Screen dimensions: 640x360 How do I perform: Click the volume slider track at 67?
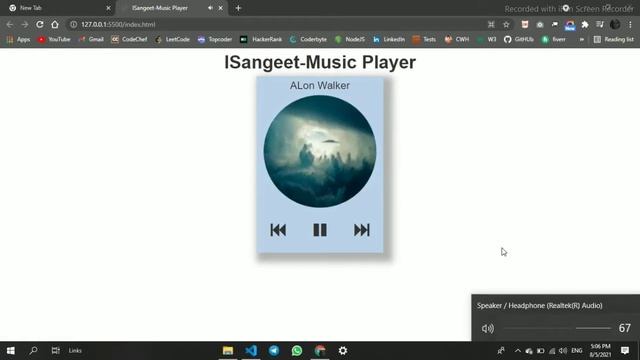[557, 328]
